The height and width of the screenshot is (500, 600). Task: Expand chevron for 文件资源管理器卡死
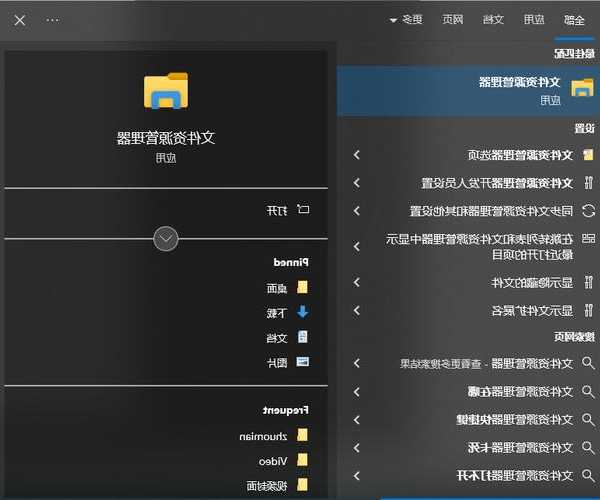coord(357,447)
